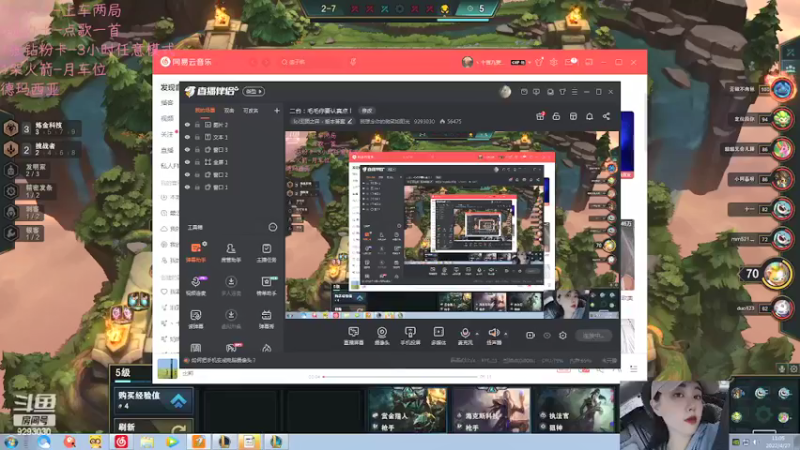Open 直播伴侣 hamburger menu icon

click(x=574, y=92)
